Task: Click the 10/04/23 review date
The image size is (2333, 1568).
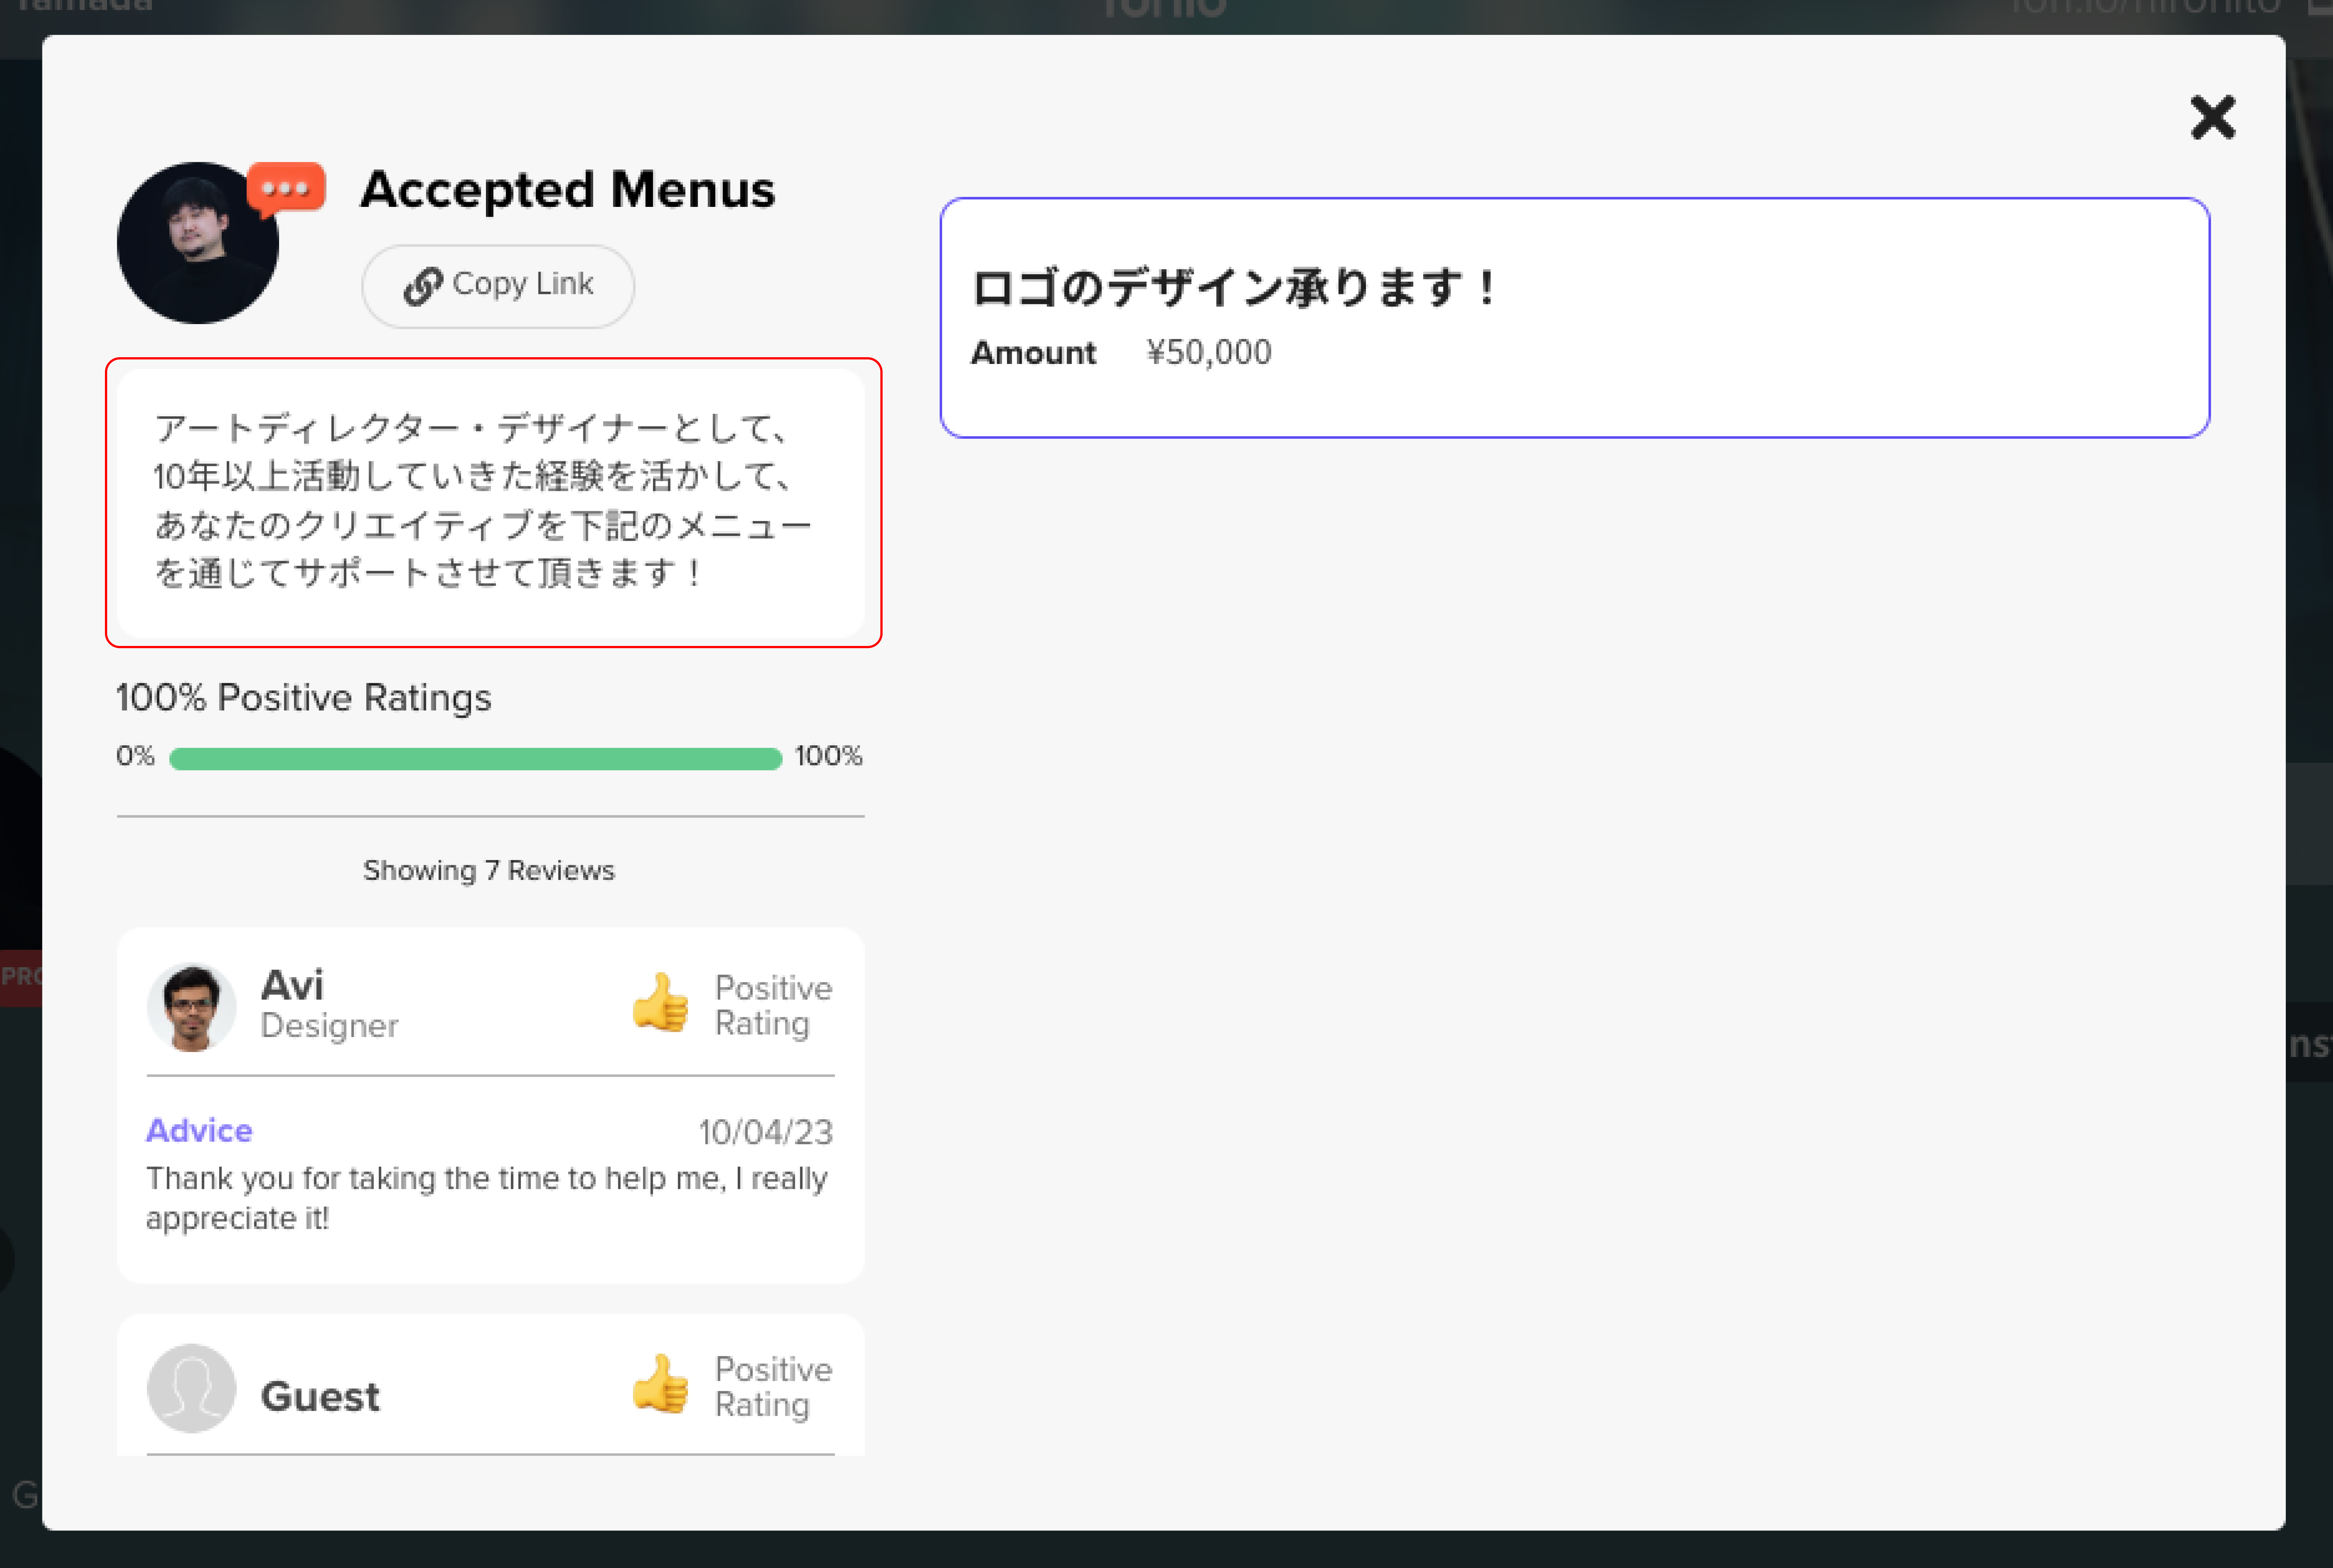Action: click(x=765, y=1132)
